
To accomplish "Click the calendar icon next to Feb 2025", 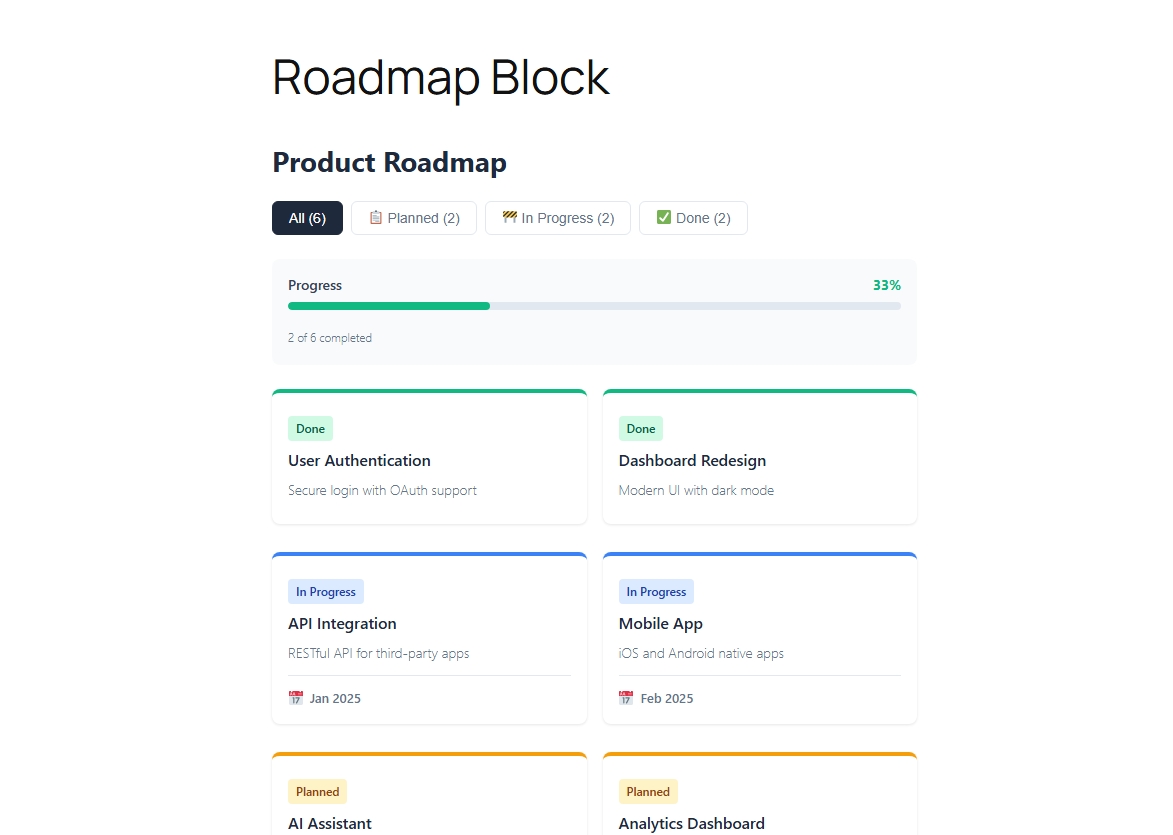I will (x=626, y=698).
